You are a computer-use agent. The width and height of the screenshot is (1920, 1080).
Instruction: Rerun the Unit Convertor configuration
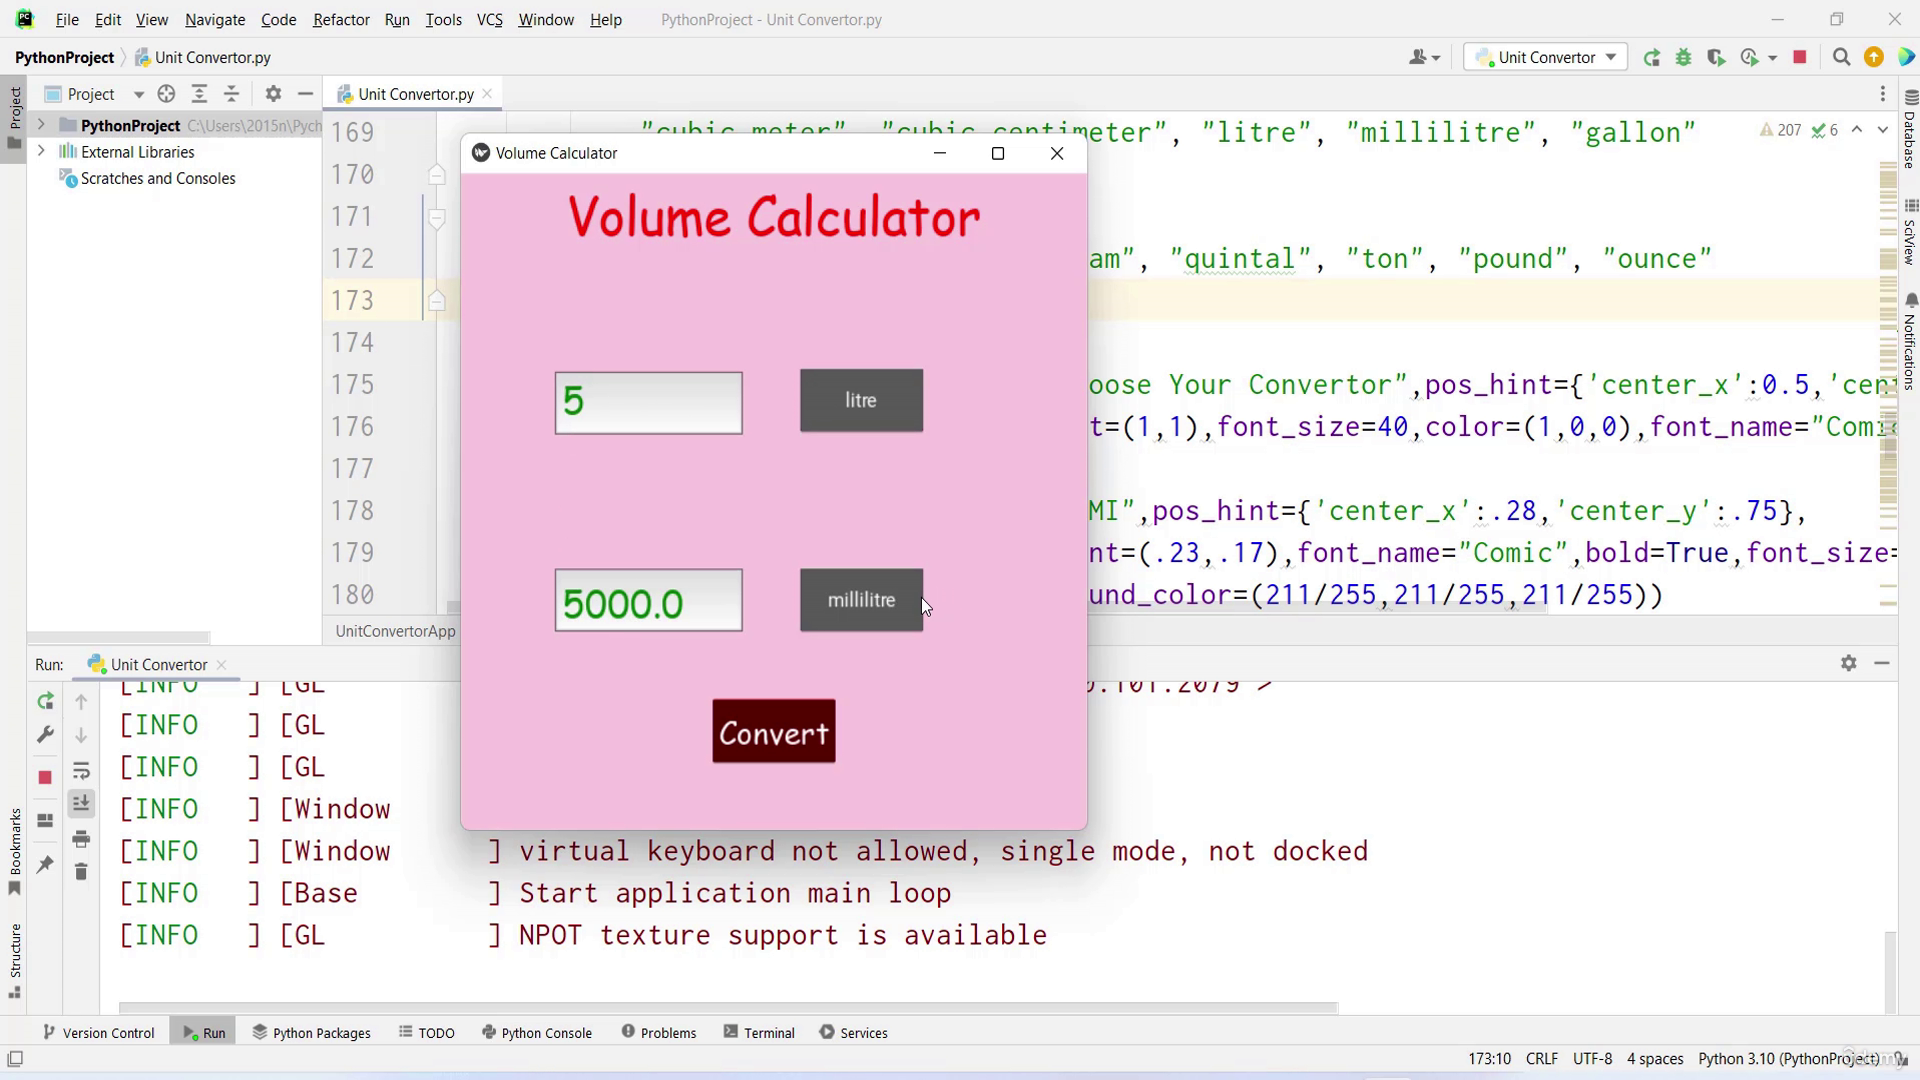pos(1652,58)
